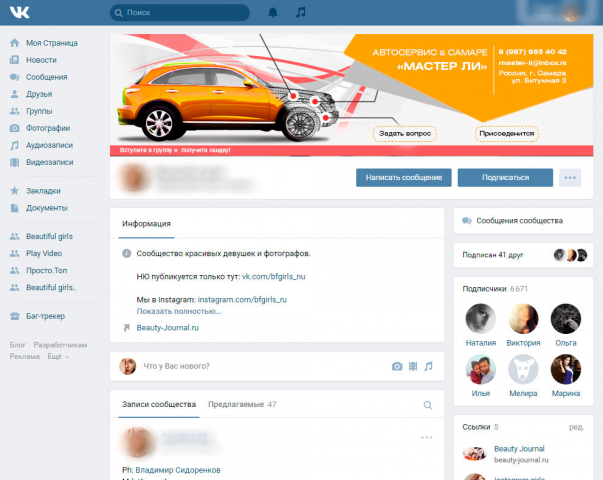
Task: Open Владимир Сидоренков photographer link
Action: (x=178, y=470)
